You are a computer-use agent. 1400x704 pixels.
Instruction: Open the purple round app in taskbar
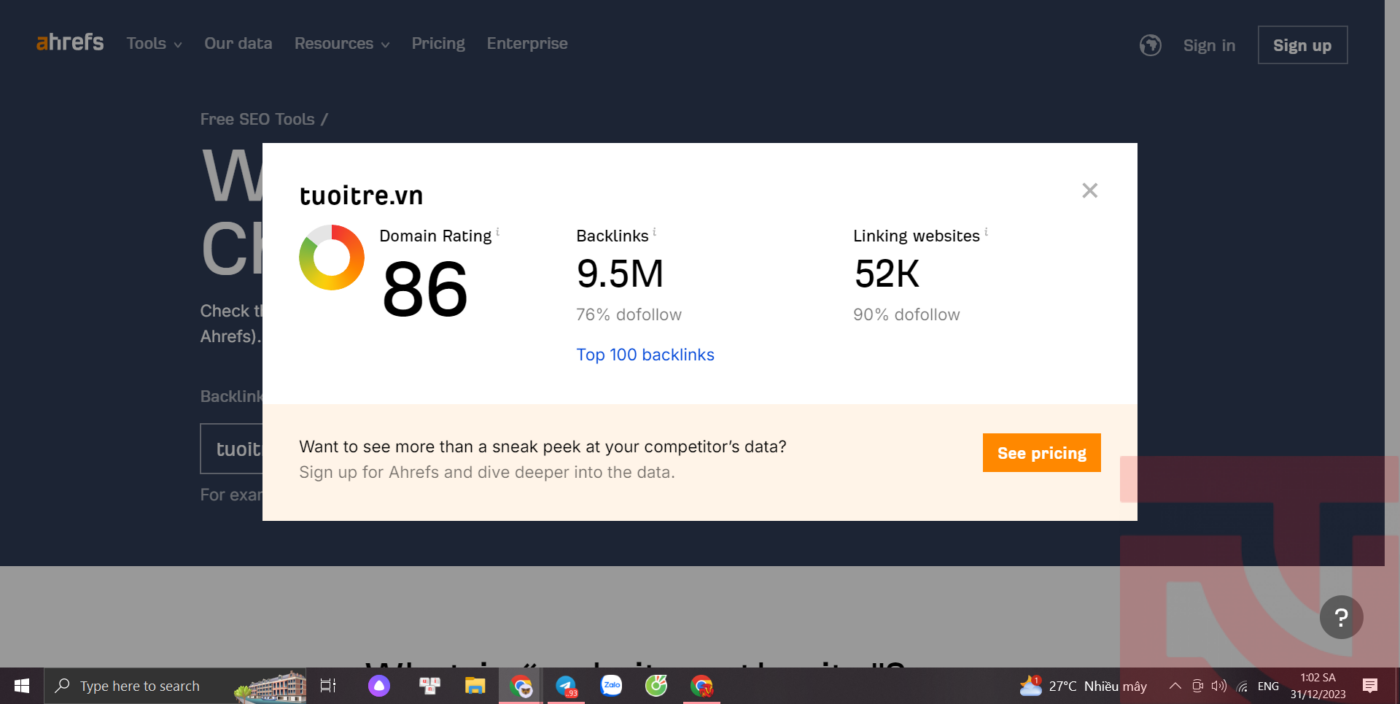tap(379, 686)
